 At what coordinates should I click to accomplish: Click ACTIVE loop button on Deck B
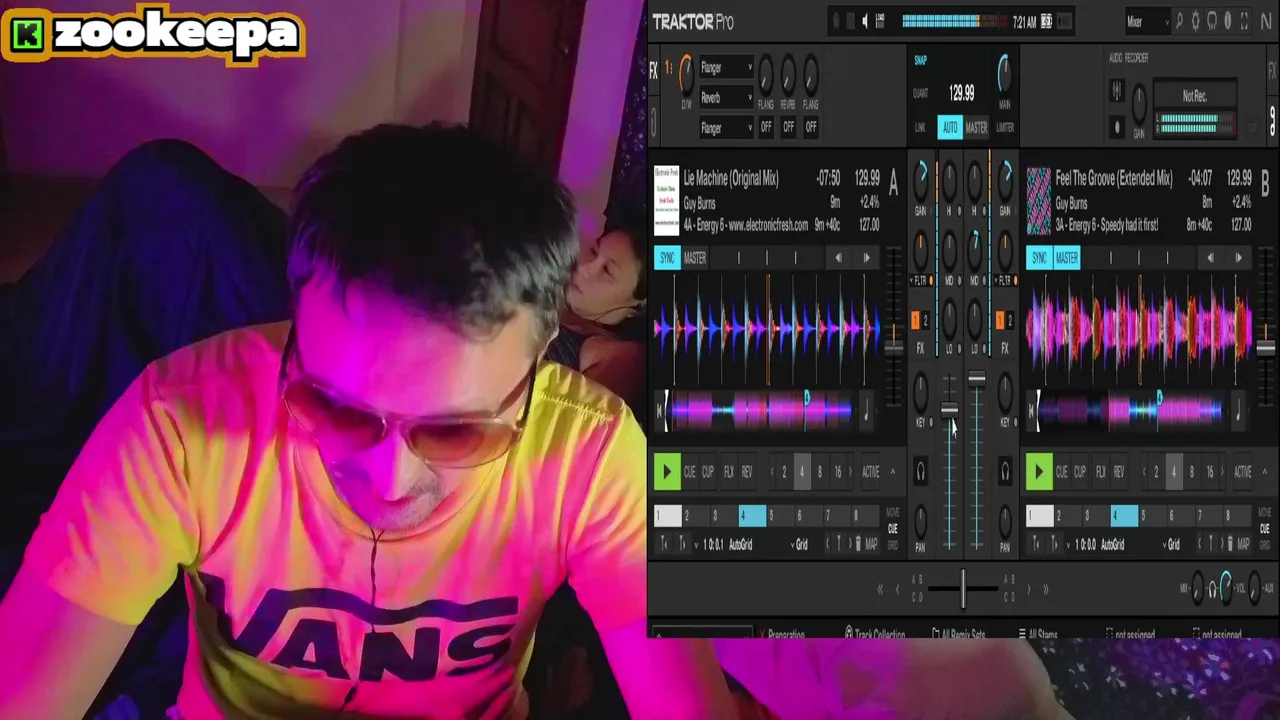pos(1243,472)
